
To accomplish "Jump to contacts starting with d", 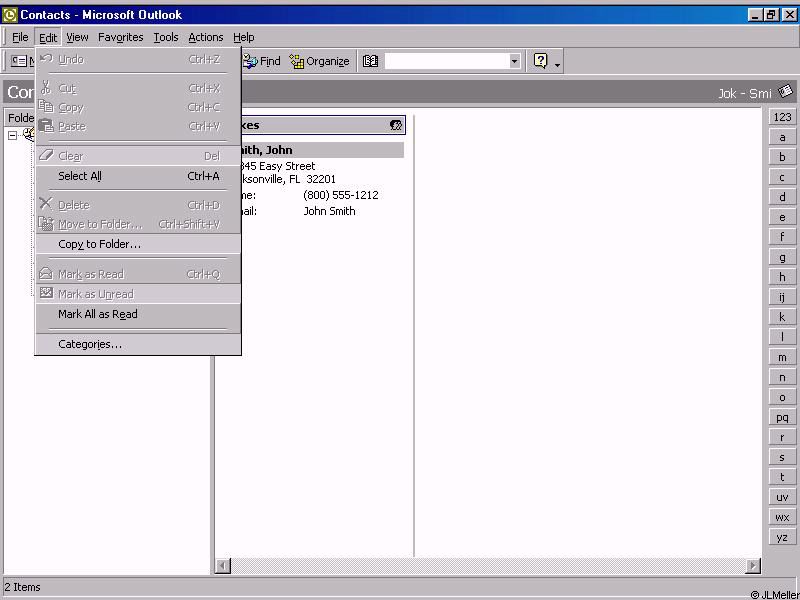I will 782,197.
